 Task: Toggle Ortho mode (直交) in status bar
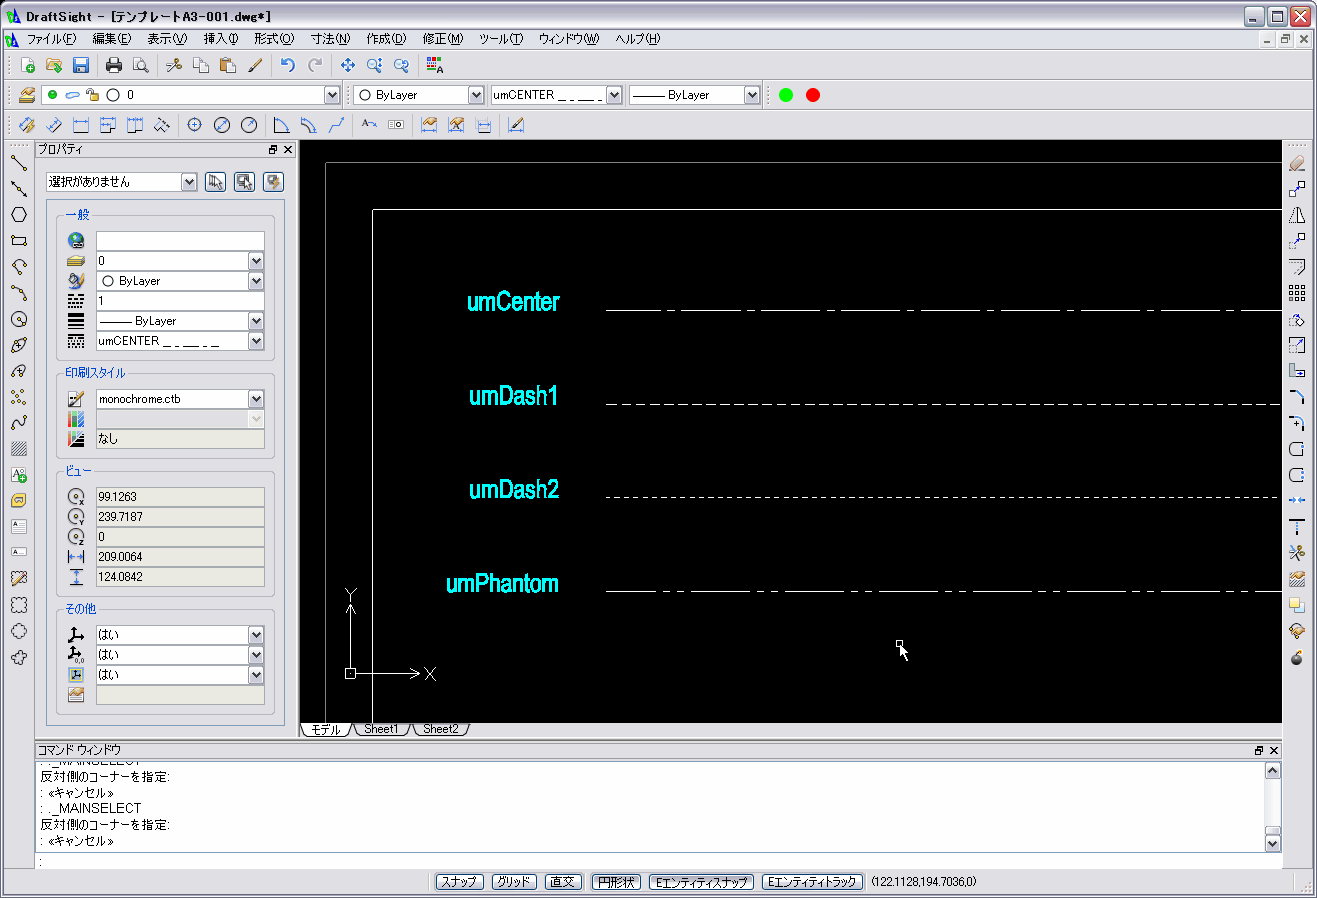point(563,882)
